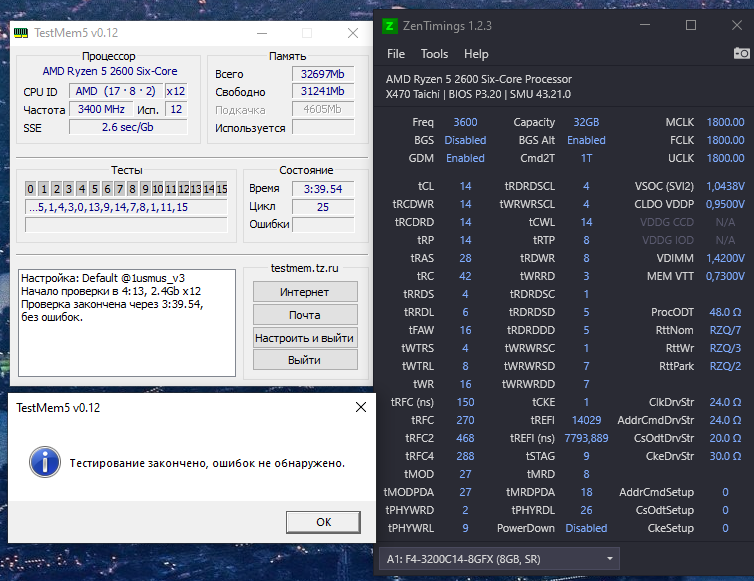Click the Интернет button
The image size is (754, 581).
305,292
